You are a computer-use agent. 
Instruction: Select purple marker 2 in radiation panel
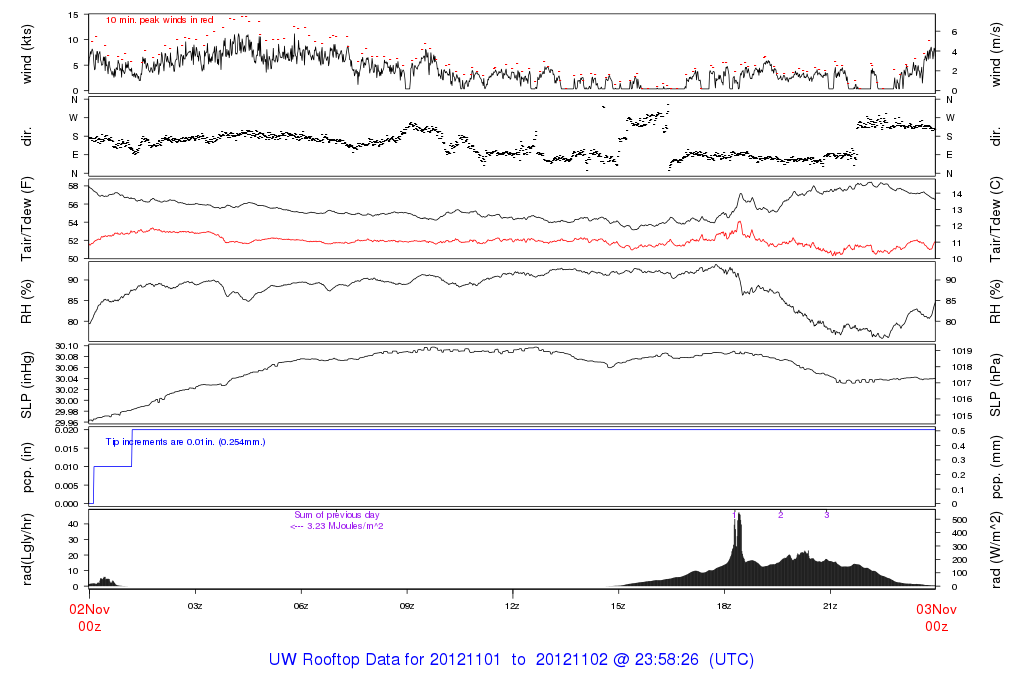point(780,514)
